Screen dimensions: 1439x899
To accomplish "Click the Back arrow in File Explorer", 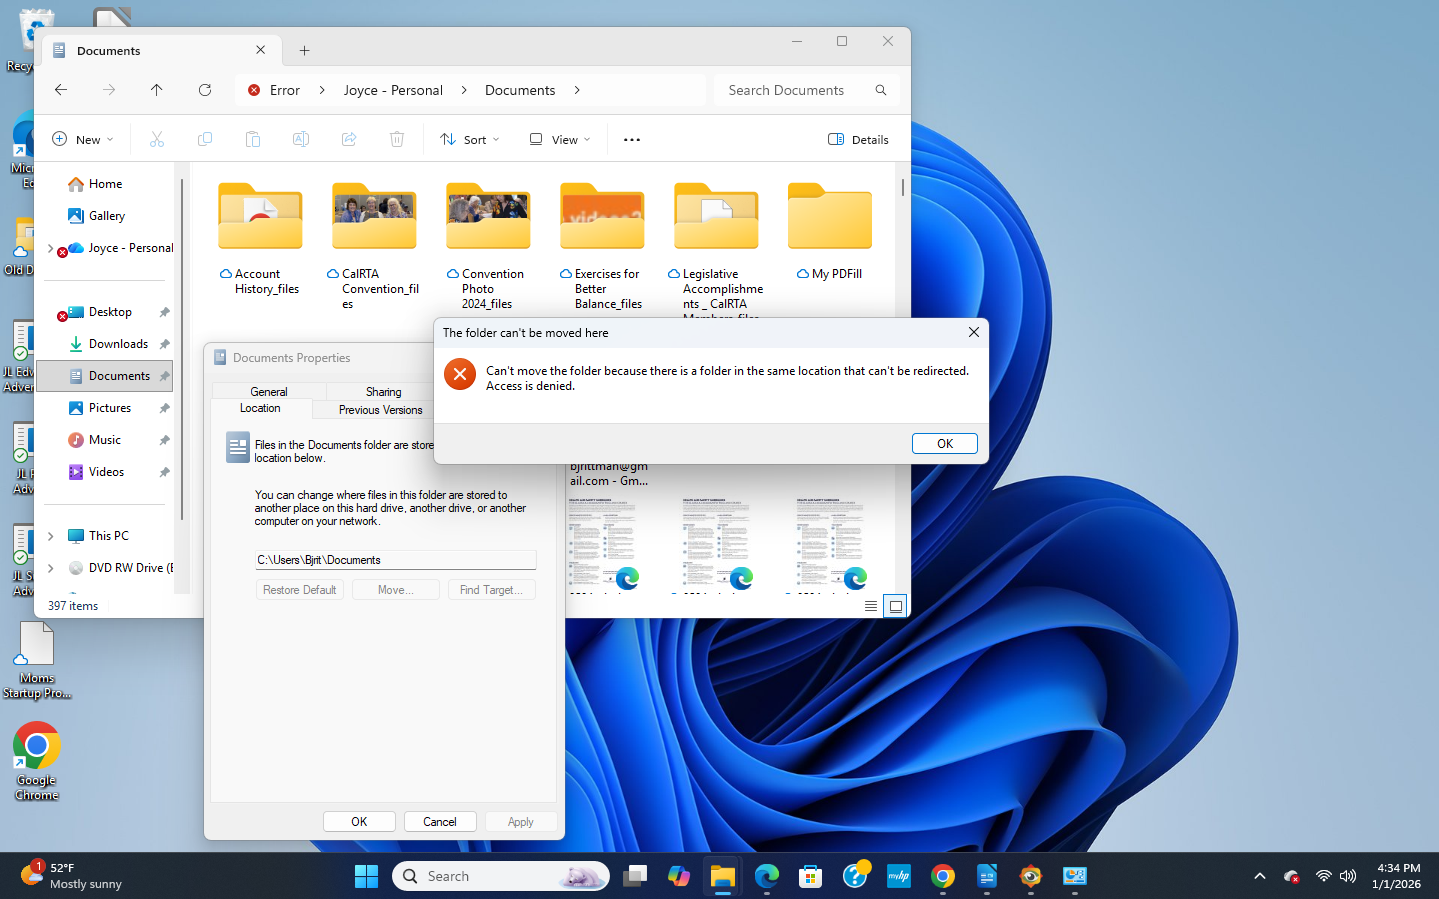I will 61,90.
